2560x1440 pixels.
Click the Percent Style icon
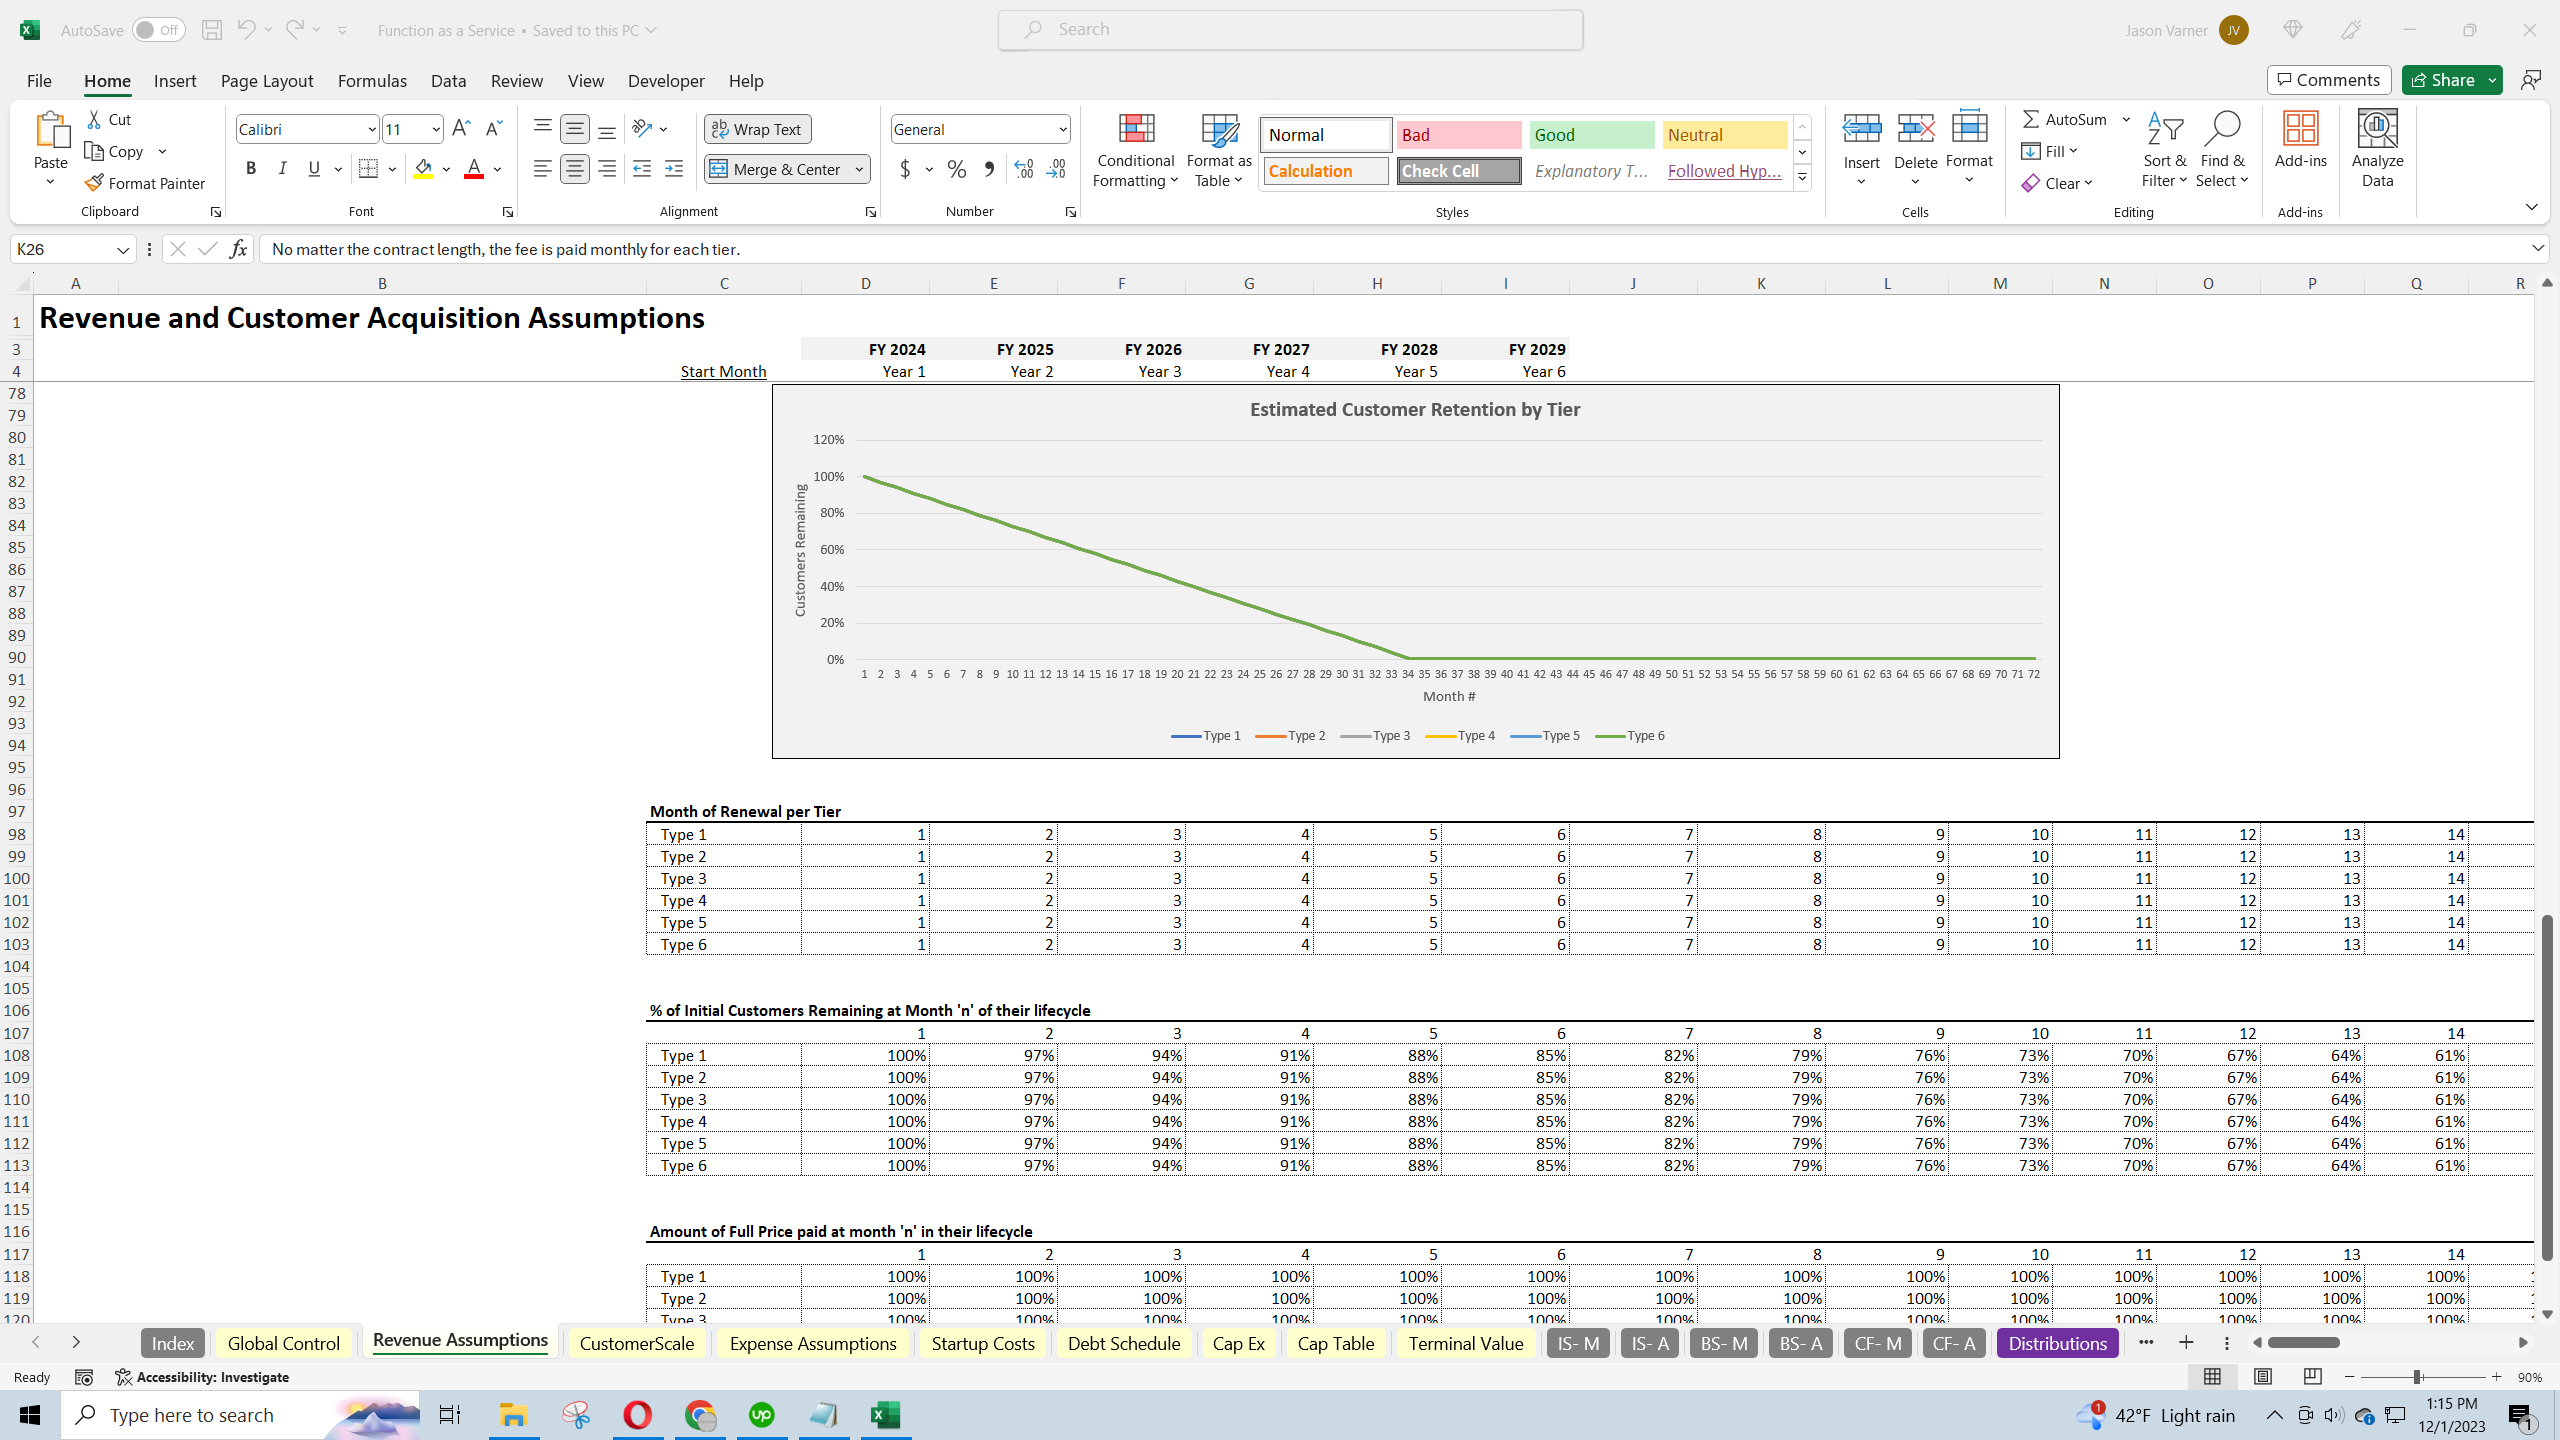957,169
